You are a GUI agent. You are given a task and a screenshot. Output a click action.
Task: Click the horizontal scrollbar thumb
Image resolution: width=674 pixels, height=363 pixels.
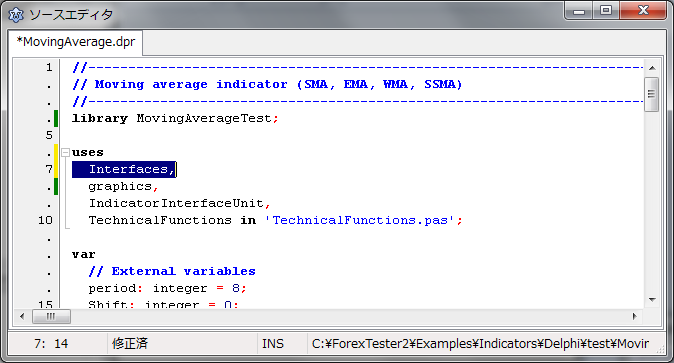click(51, 317)
